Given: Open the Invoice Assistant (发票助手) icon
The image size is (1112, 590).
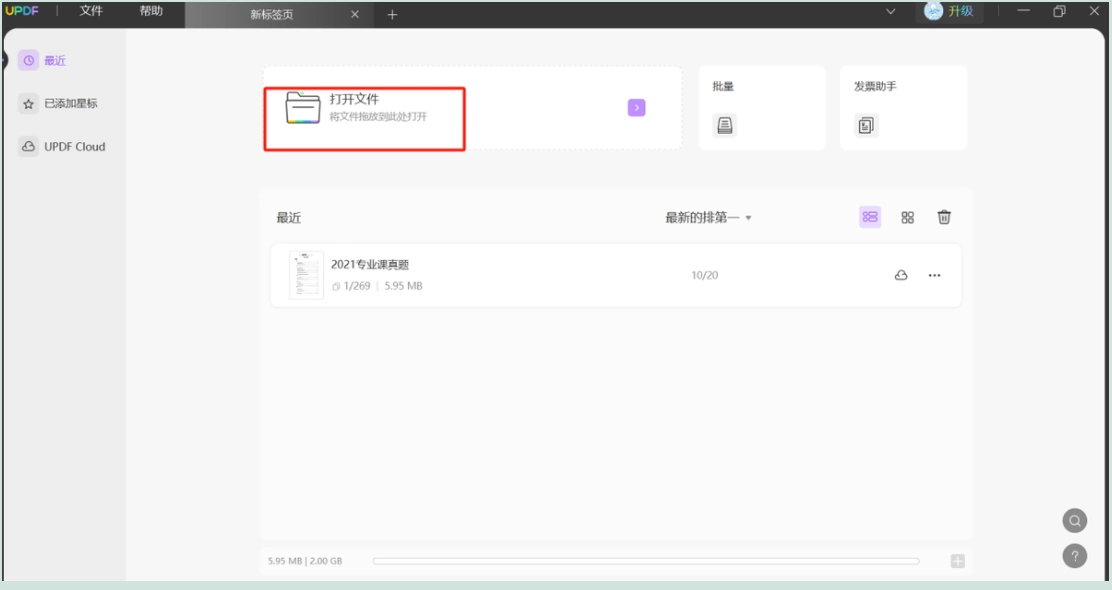Looking at the screenshot, I should pyautogui.click(x=866, y=126).
